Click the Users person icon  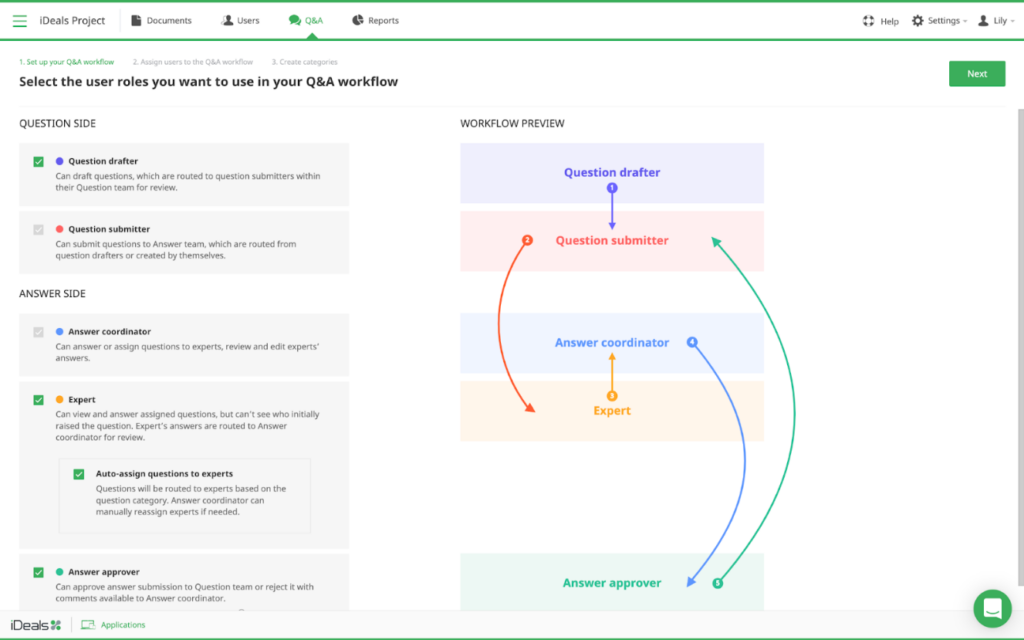[x=227, y=20]
